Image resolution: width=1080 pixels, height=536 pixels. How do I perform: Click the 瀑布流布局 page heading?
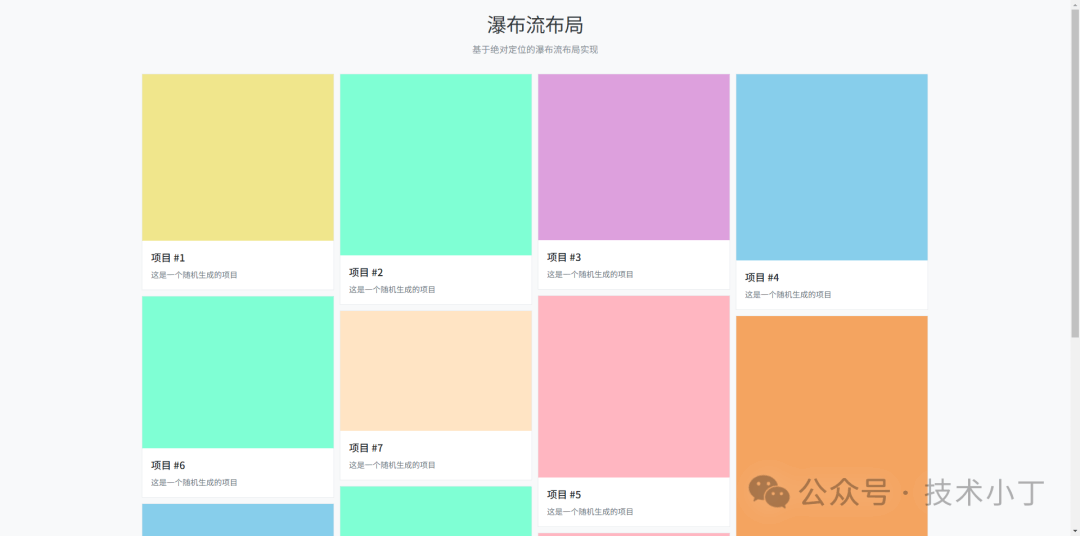(535, 25)
